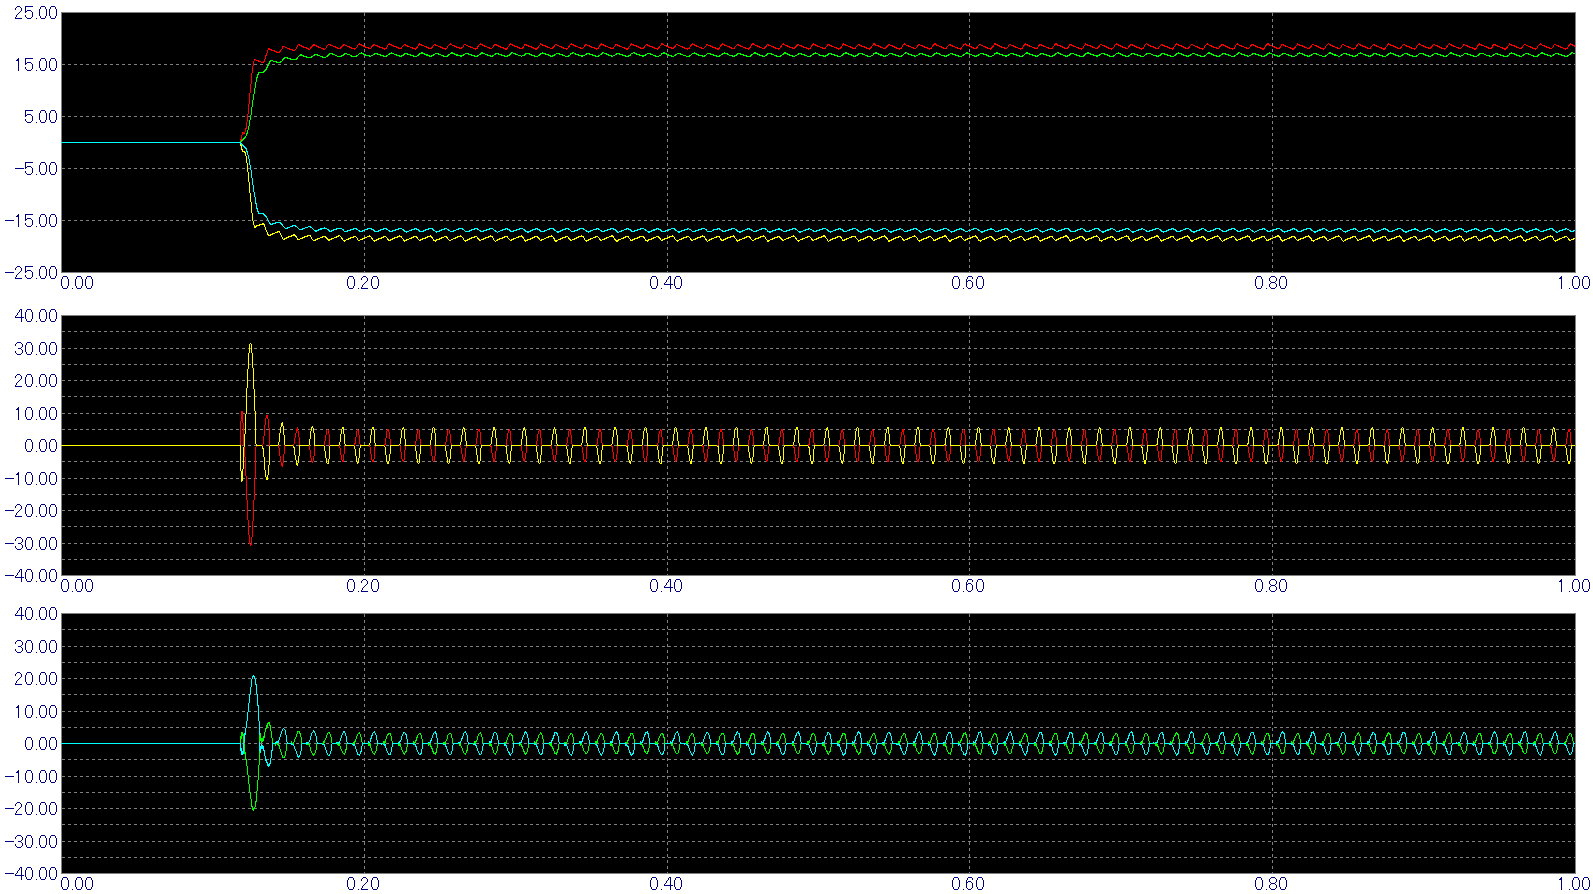
Task: Choose the 0.40 time label under the green-cyan waveform plot
Action: pos(666,884)
